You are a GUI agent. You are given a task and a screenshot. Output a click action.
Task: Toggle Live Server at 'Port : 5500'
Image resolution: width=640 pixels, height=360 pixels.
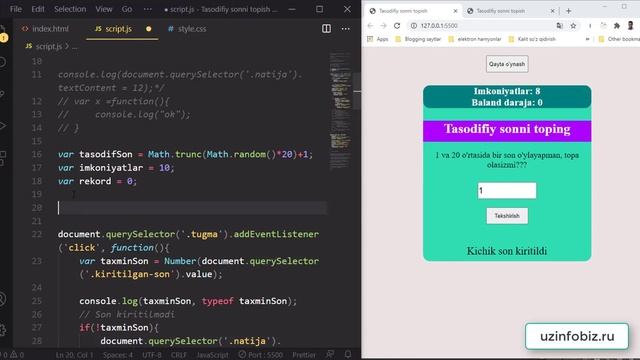pos(260,355)
